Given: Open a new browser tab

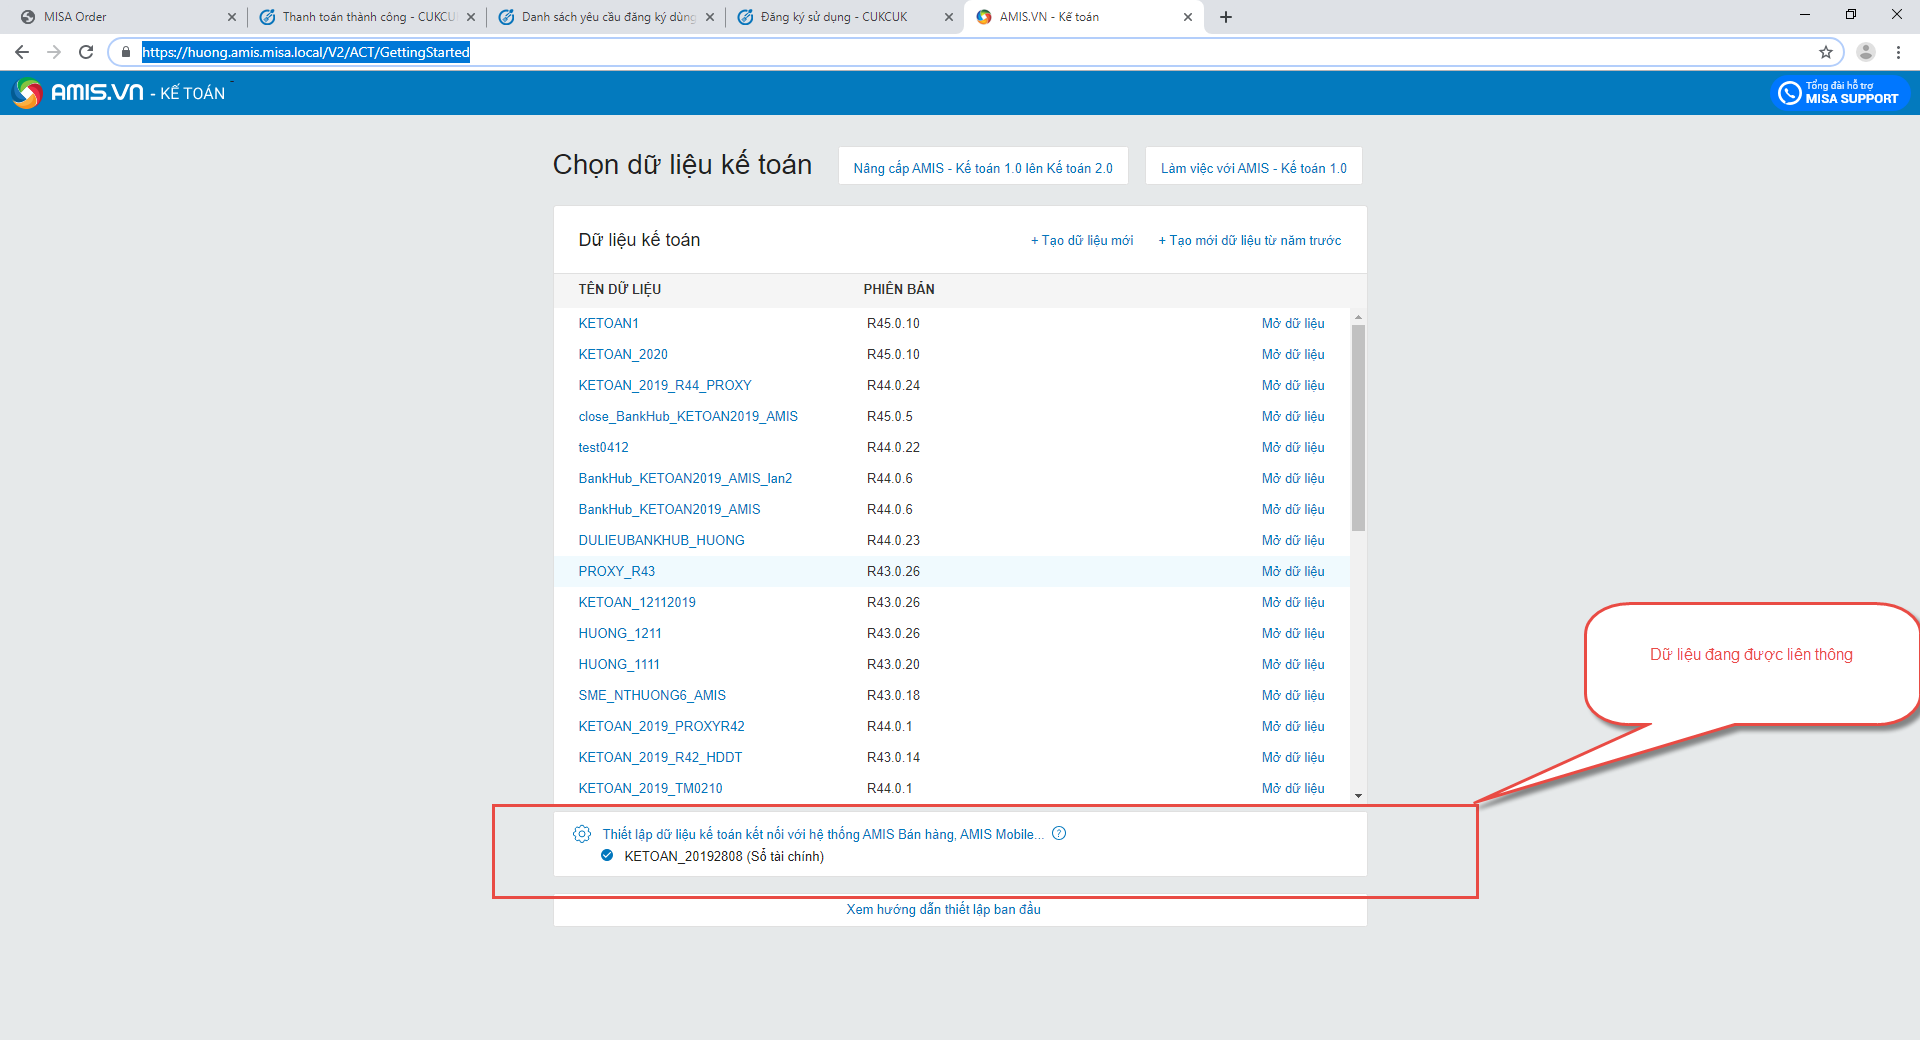Looking at the screenshot, I should pyautogui.click(x=1226, y=17).
